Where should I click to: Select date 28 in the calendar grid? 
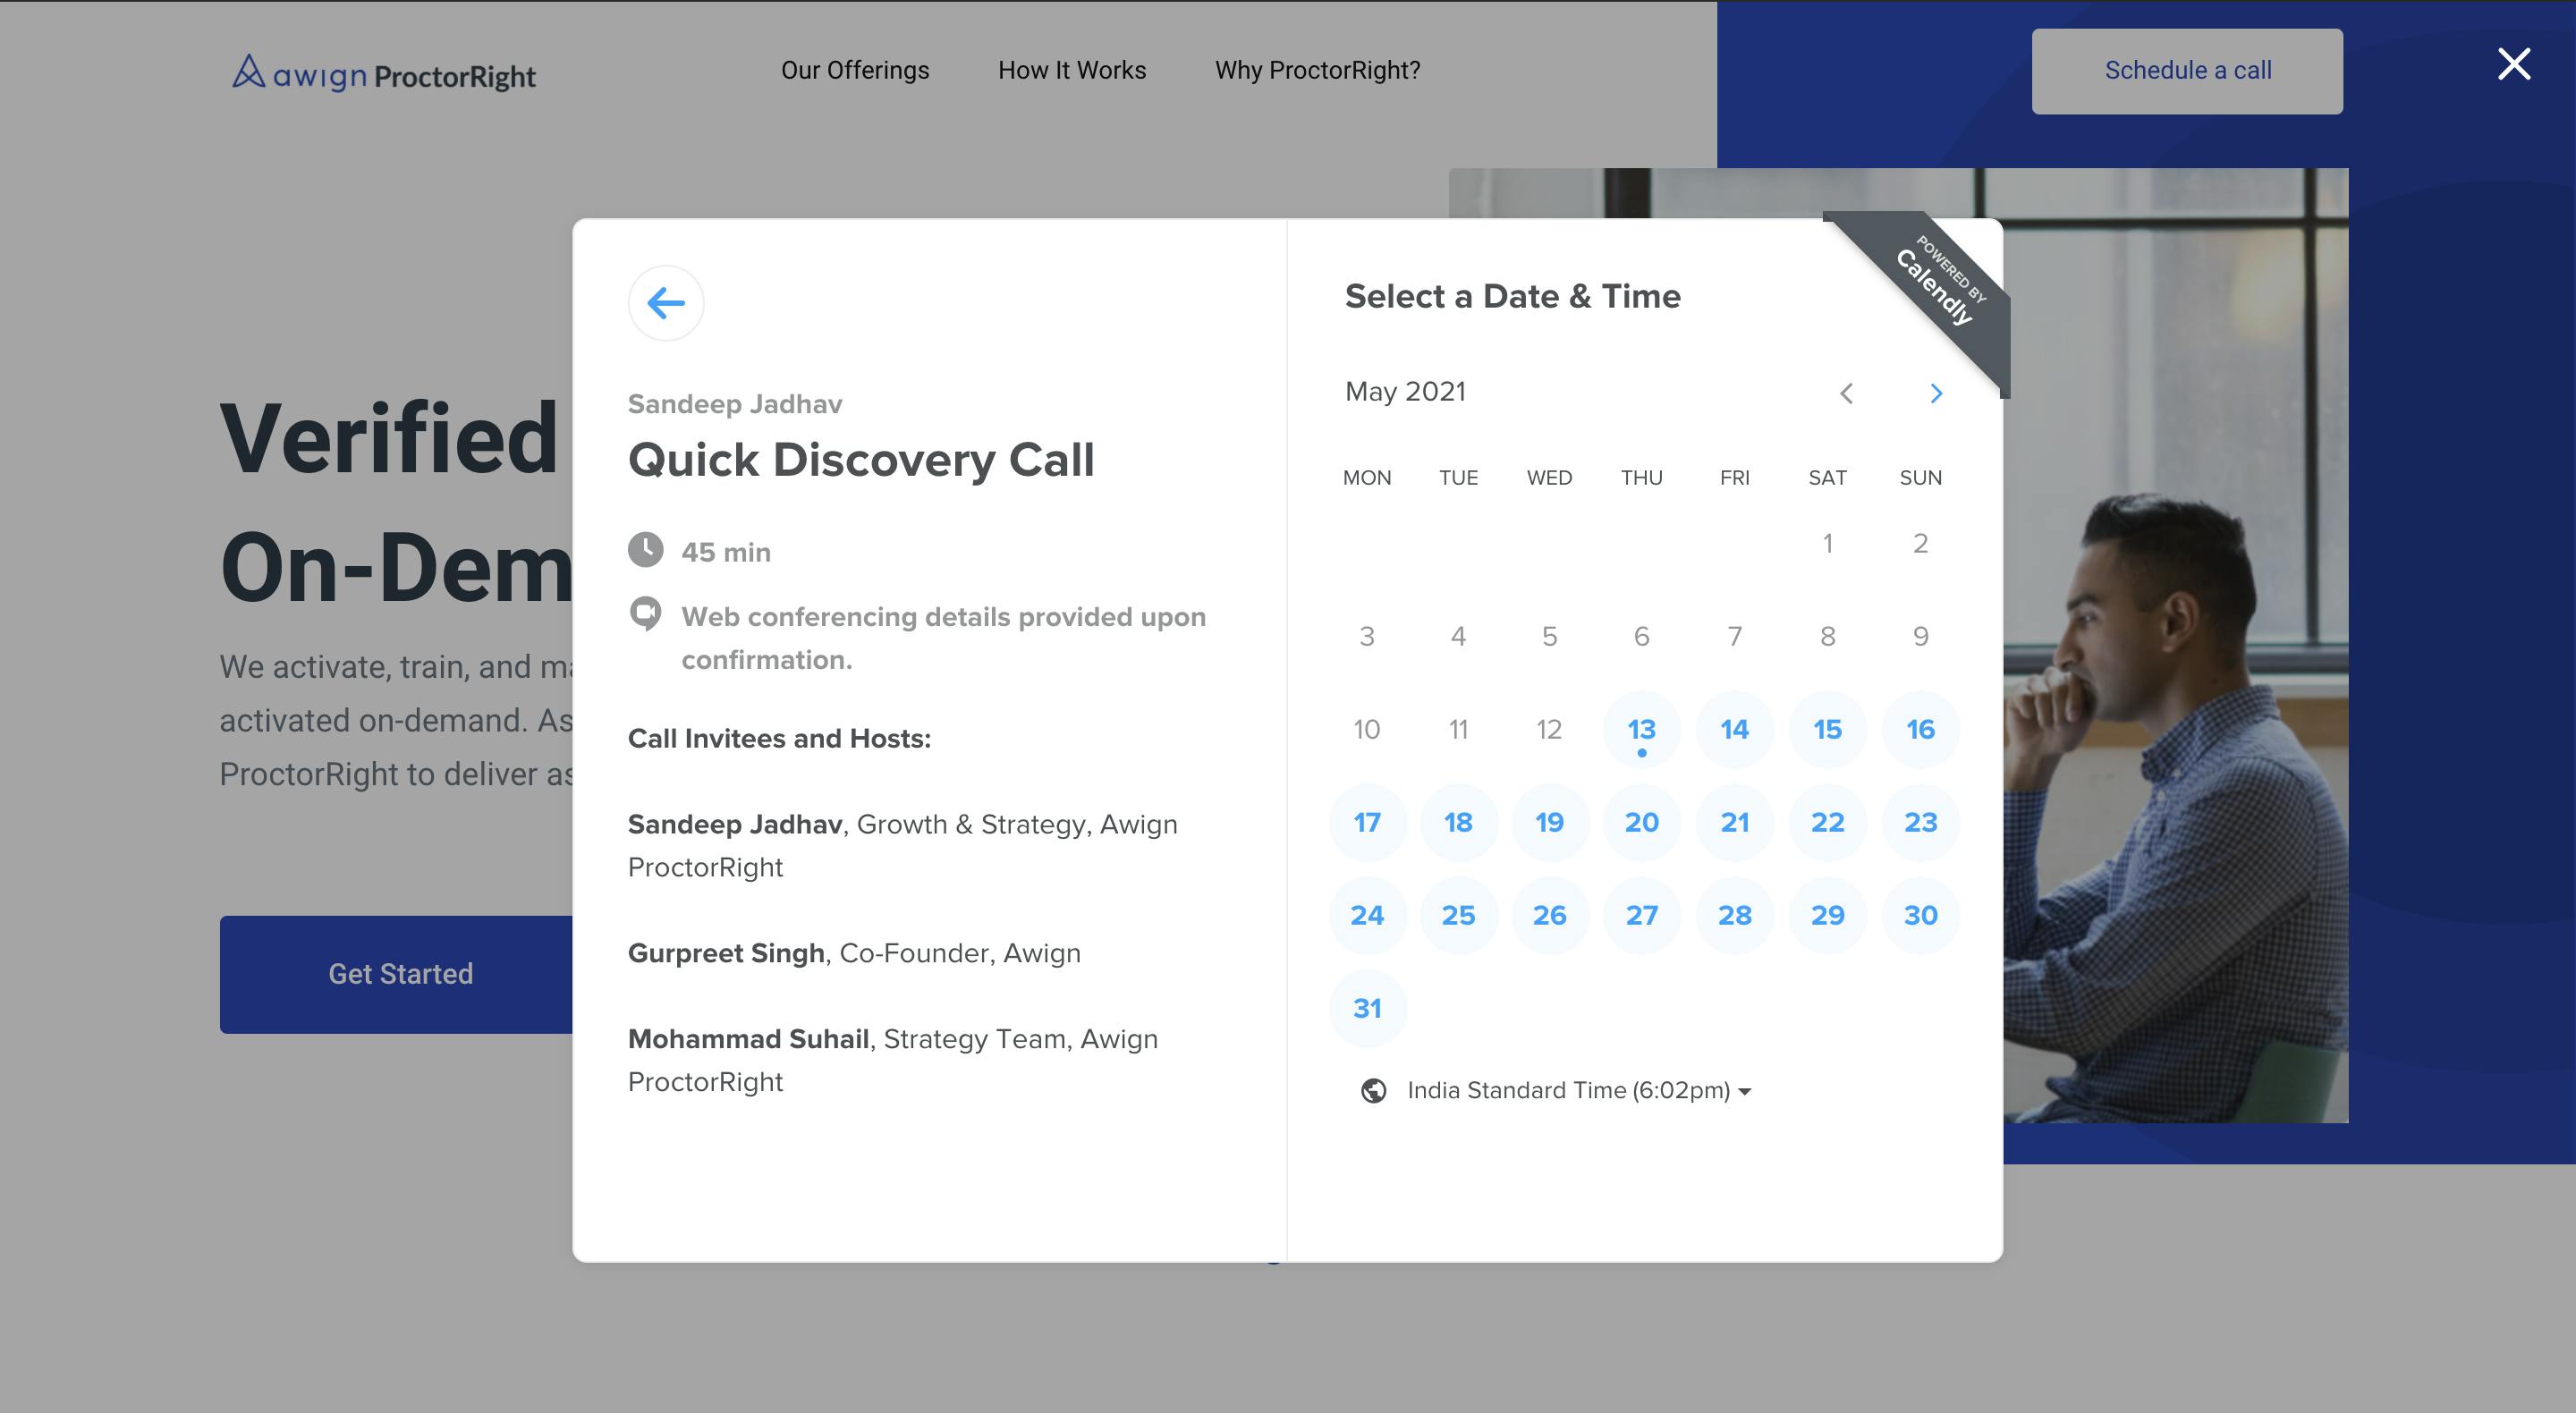(x=1734, y=915)
